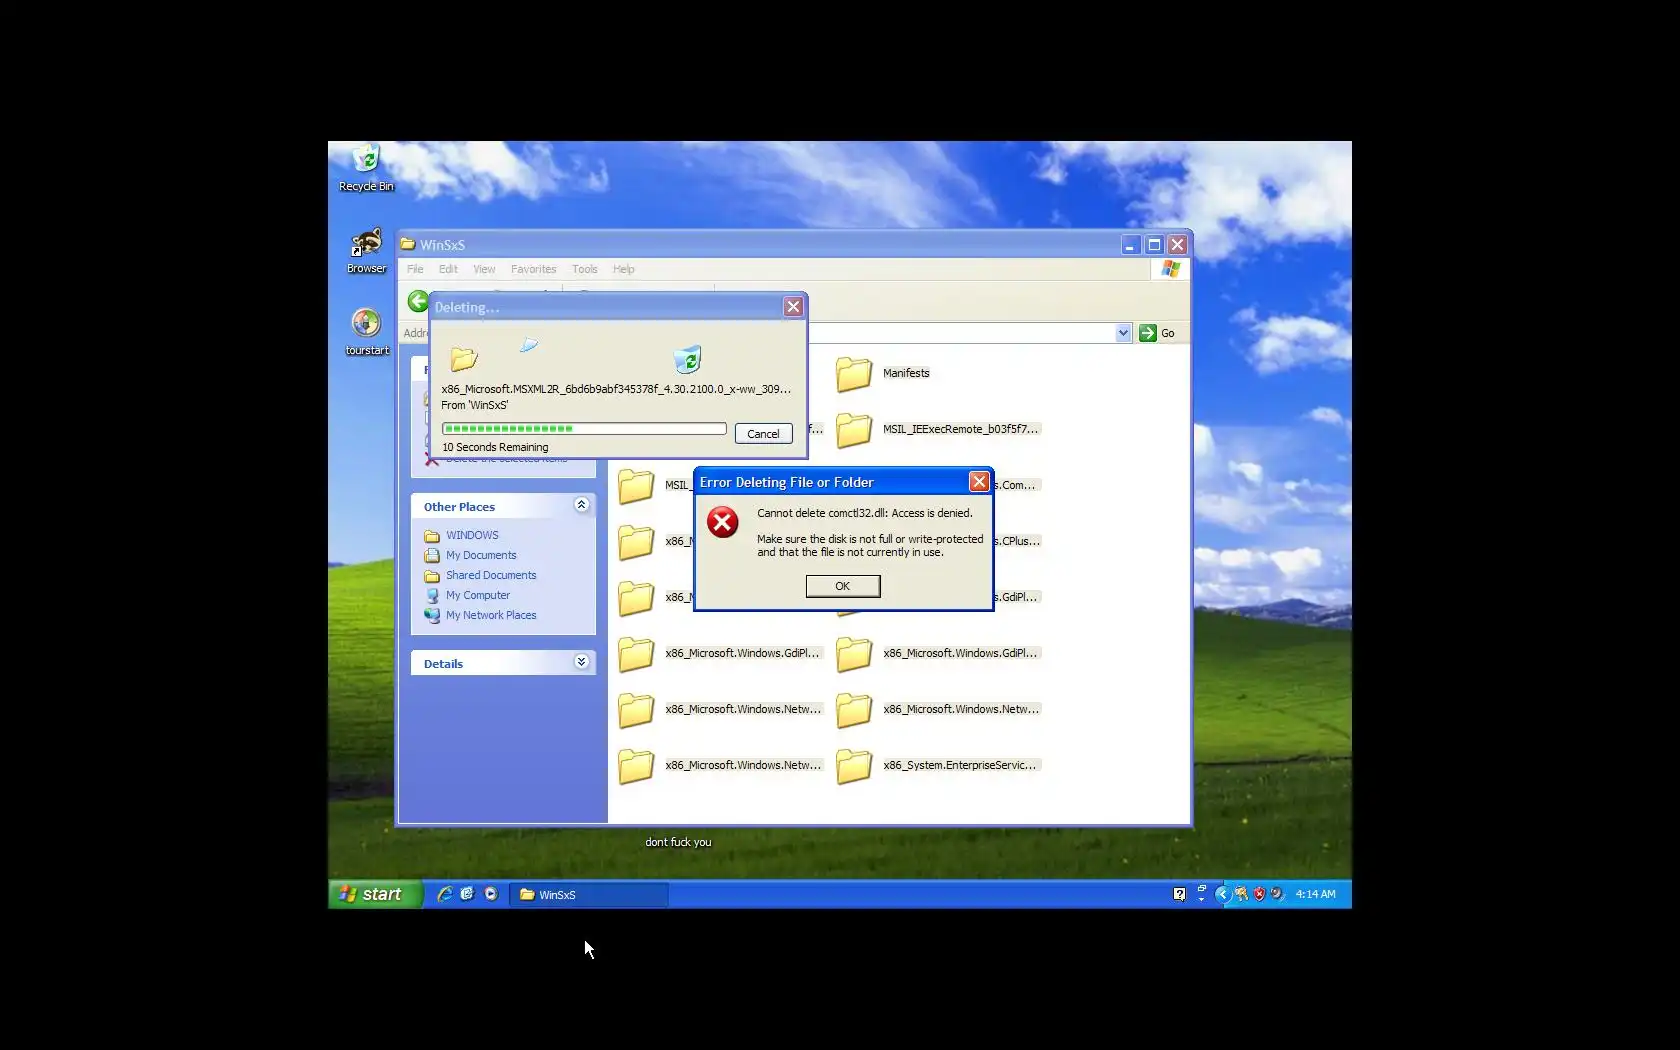Close the Error Deleting File dialog
The width and height of the screenshot is (1680, 1050).
[x=979, y=482]
